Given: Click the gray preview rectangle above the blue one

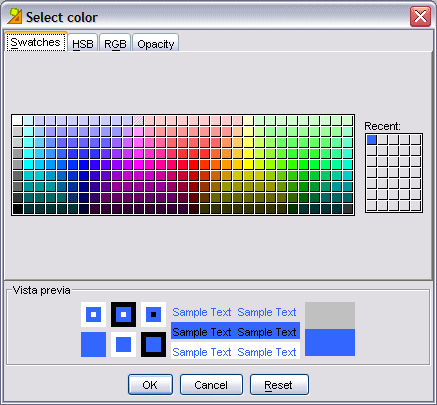Looking at the screenshot, I should coord(330,315).
